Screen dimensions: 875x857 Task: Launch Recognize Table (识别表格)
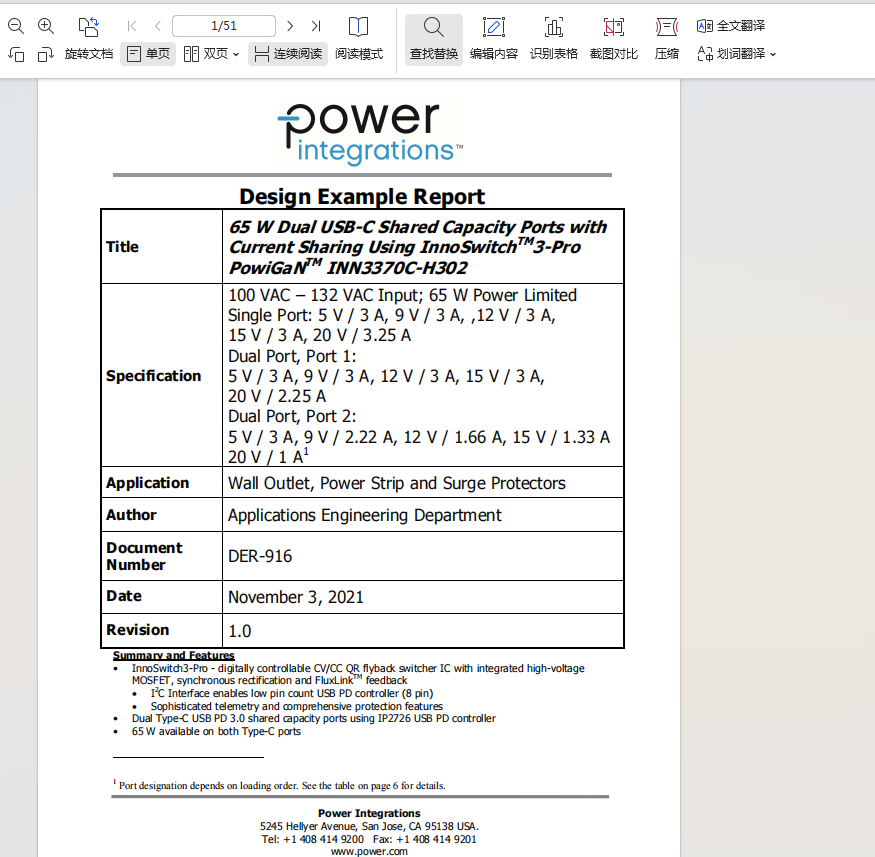click(554, 39)
